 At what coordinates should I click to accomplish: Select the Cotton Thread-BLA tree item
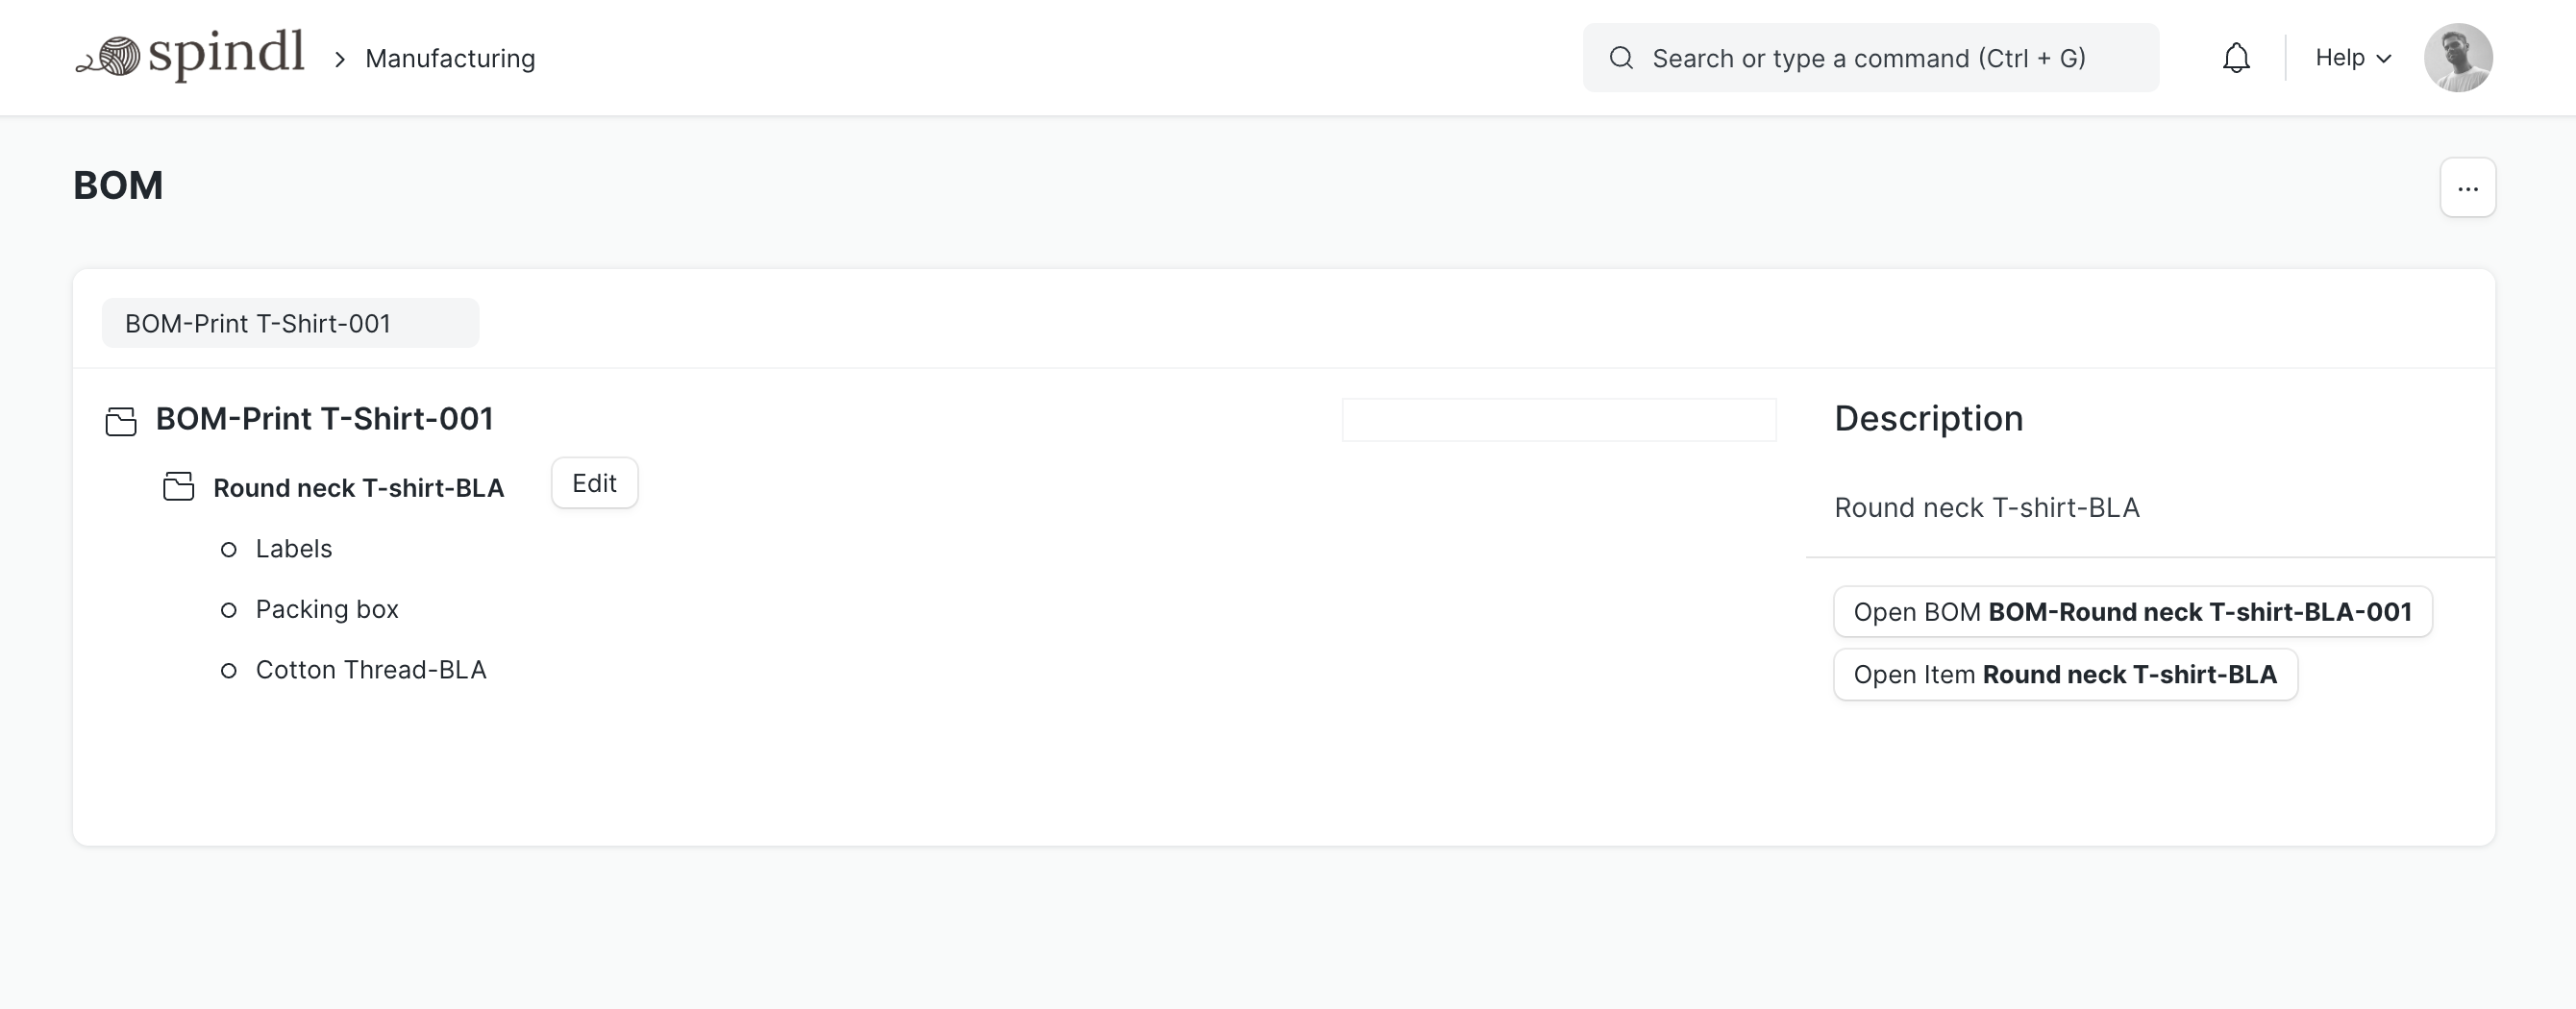tap(371, 670)
